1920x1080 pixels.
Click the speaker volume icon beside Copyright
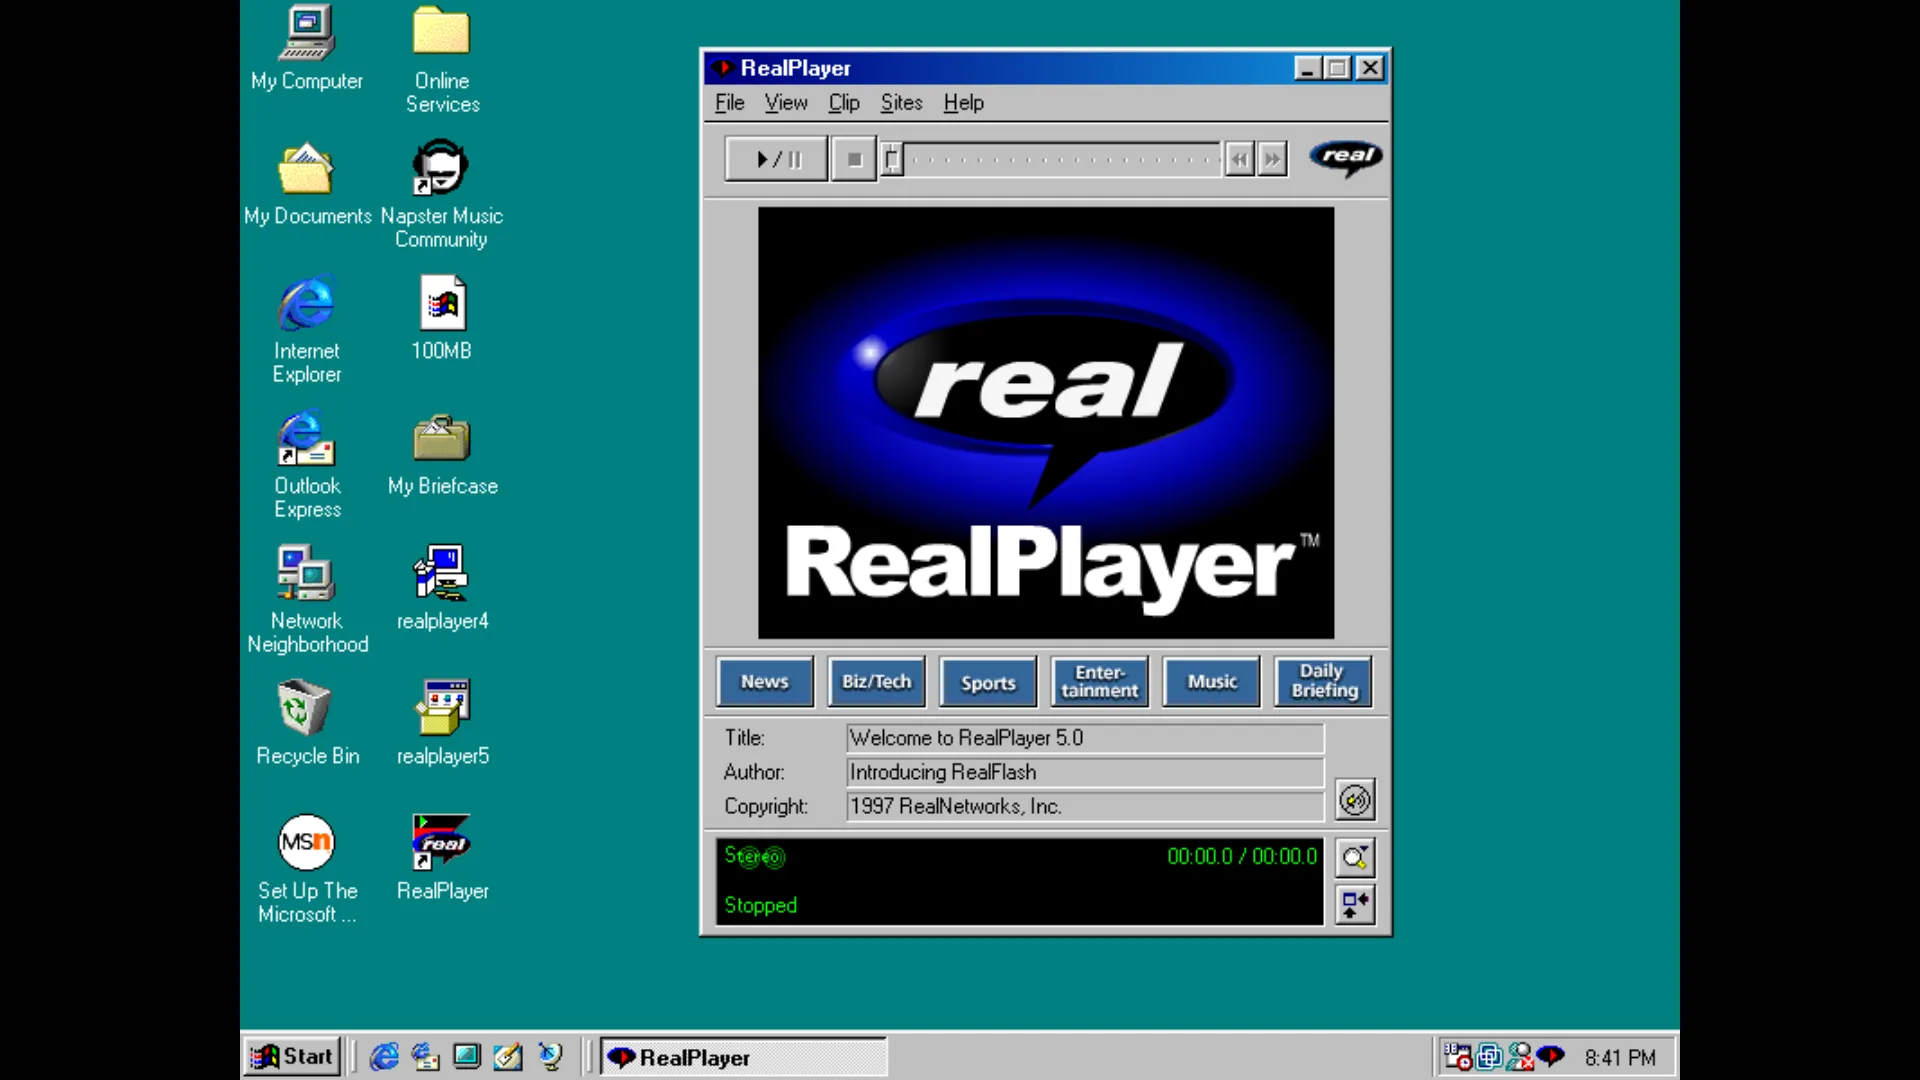1355,800
